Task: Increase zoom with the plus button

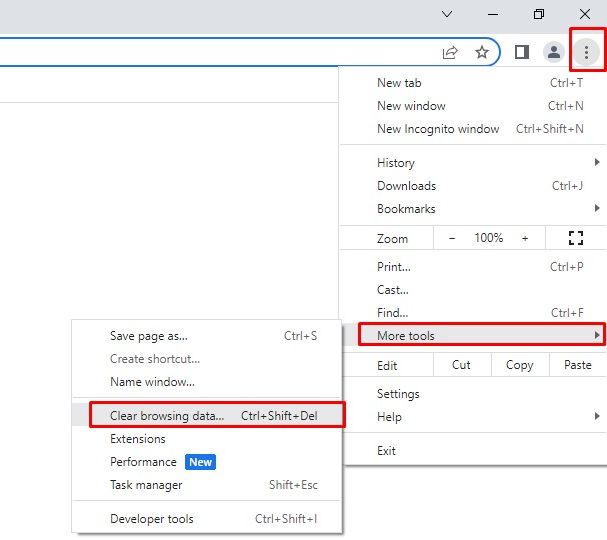Action: point(525,238)
